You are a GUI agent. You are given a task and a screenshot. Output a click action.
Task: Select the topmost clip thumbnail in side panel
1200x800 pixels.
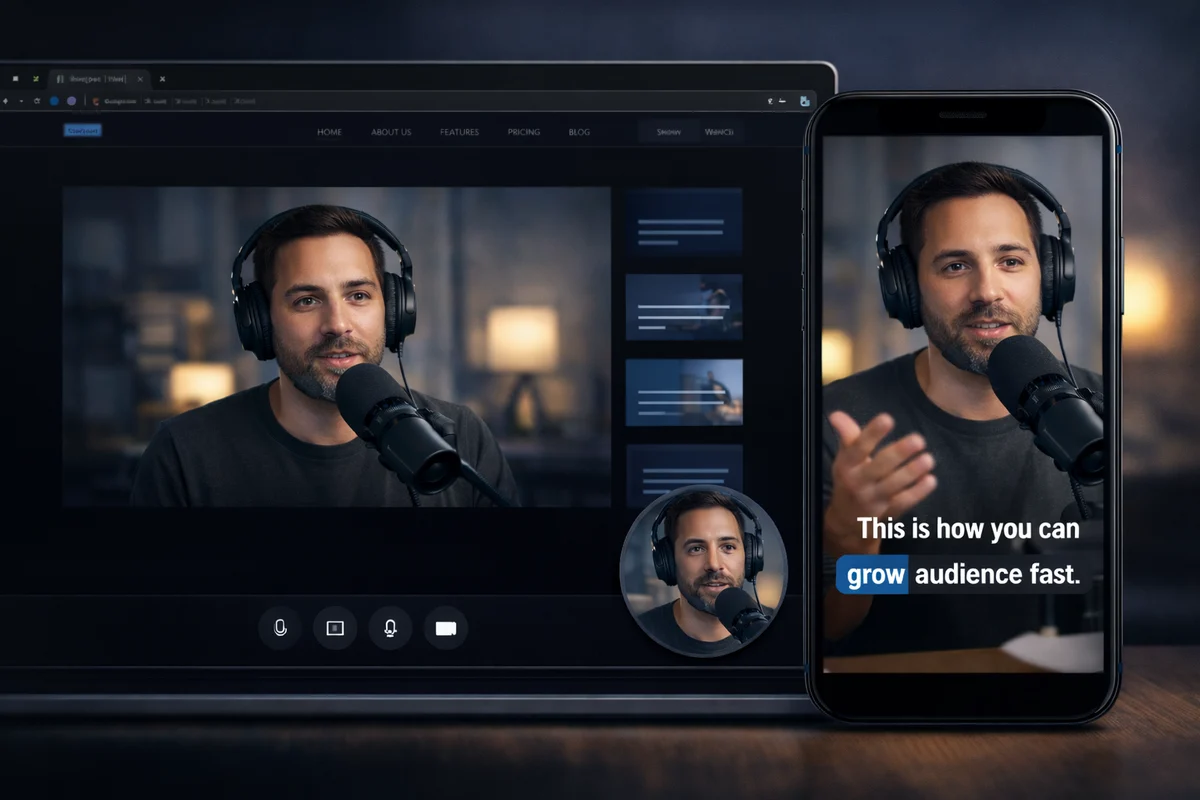point(684,220)
